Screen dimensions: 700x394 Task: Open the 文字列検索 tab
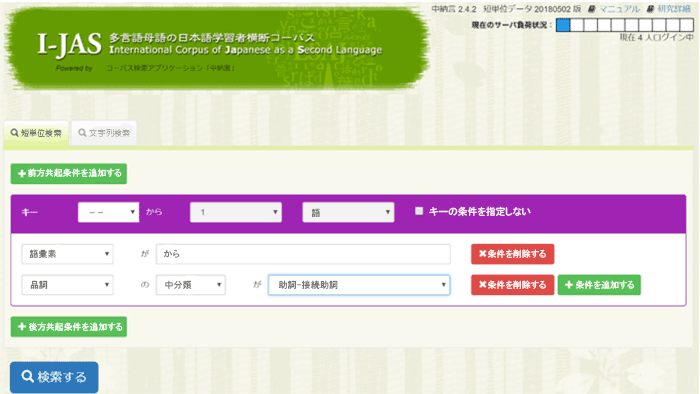pos(104,133)
